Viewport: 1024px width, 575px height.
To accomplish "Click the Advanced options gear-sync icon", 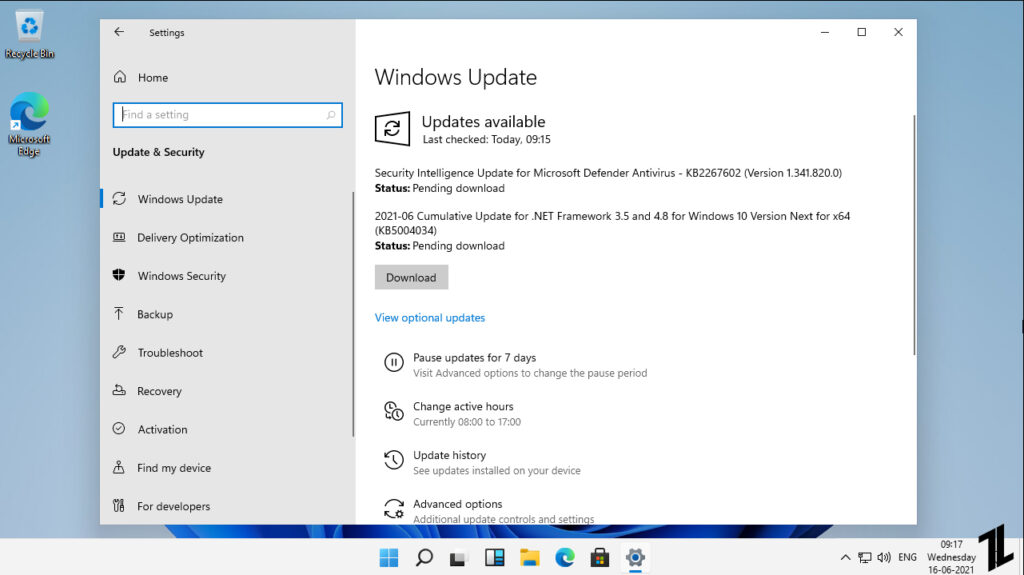I will point(394,508).
